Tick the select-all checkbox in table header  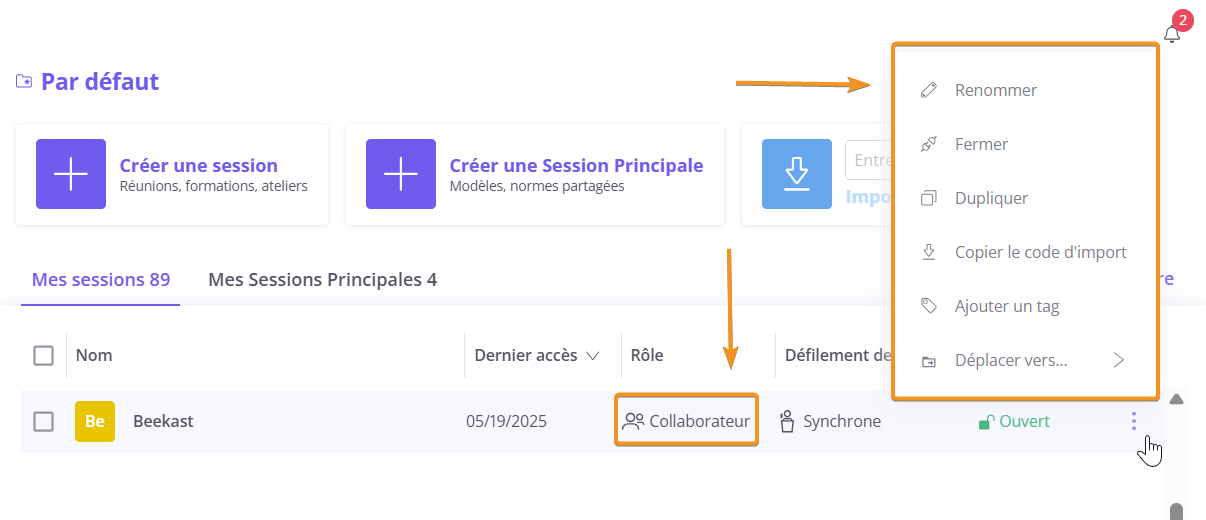point(43,355)
